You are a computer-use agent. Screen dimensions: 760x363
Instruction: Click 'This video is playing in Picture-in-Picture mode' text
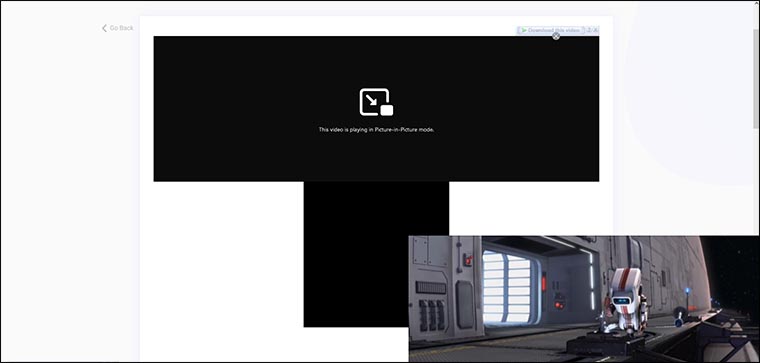pos(376,130)
